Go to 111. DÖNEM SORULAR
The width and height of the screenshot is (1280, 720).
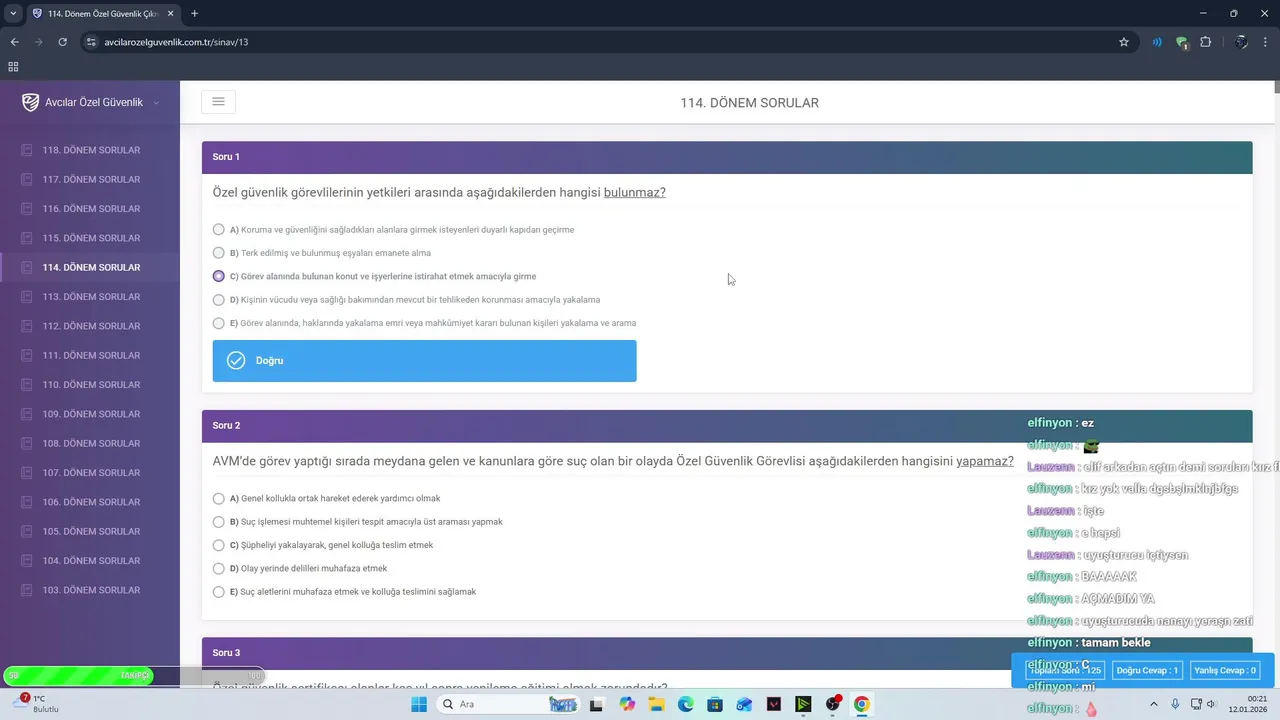coord(91,355)
